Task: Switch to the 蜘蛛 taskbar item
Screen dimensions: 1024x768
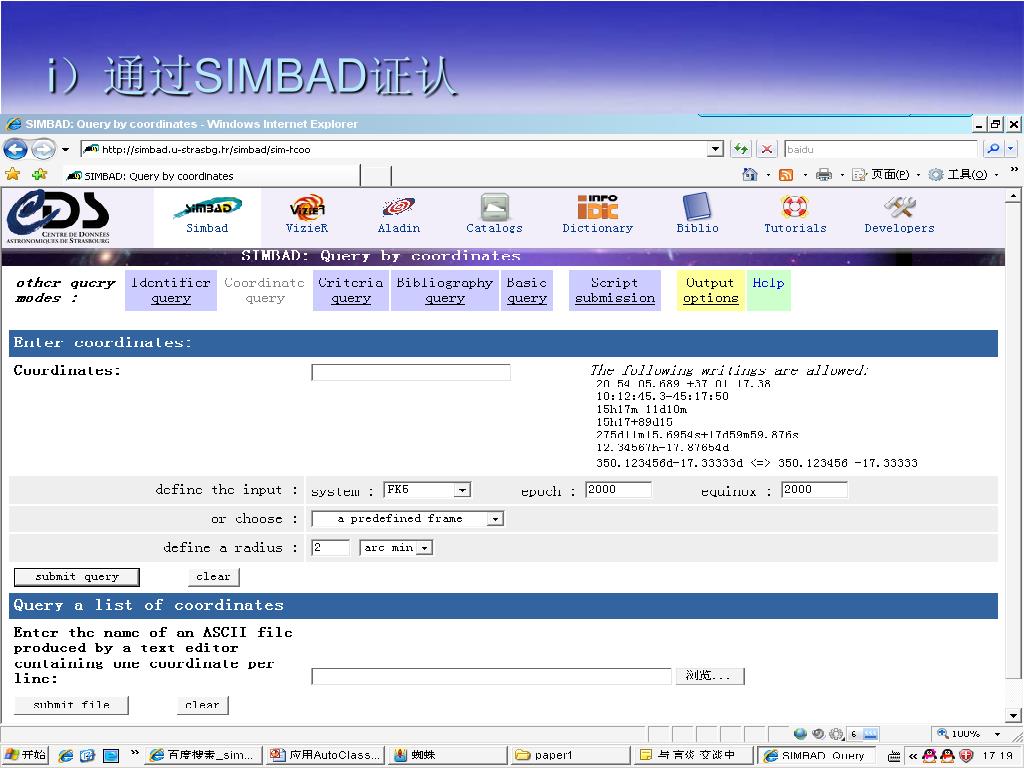Action: click(x=447, y=756)
